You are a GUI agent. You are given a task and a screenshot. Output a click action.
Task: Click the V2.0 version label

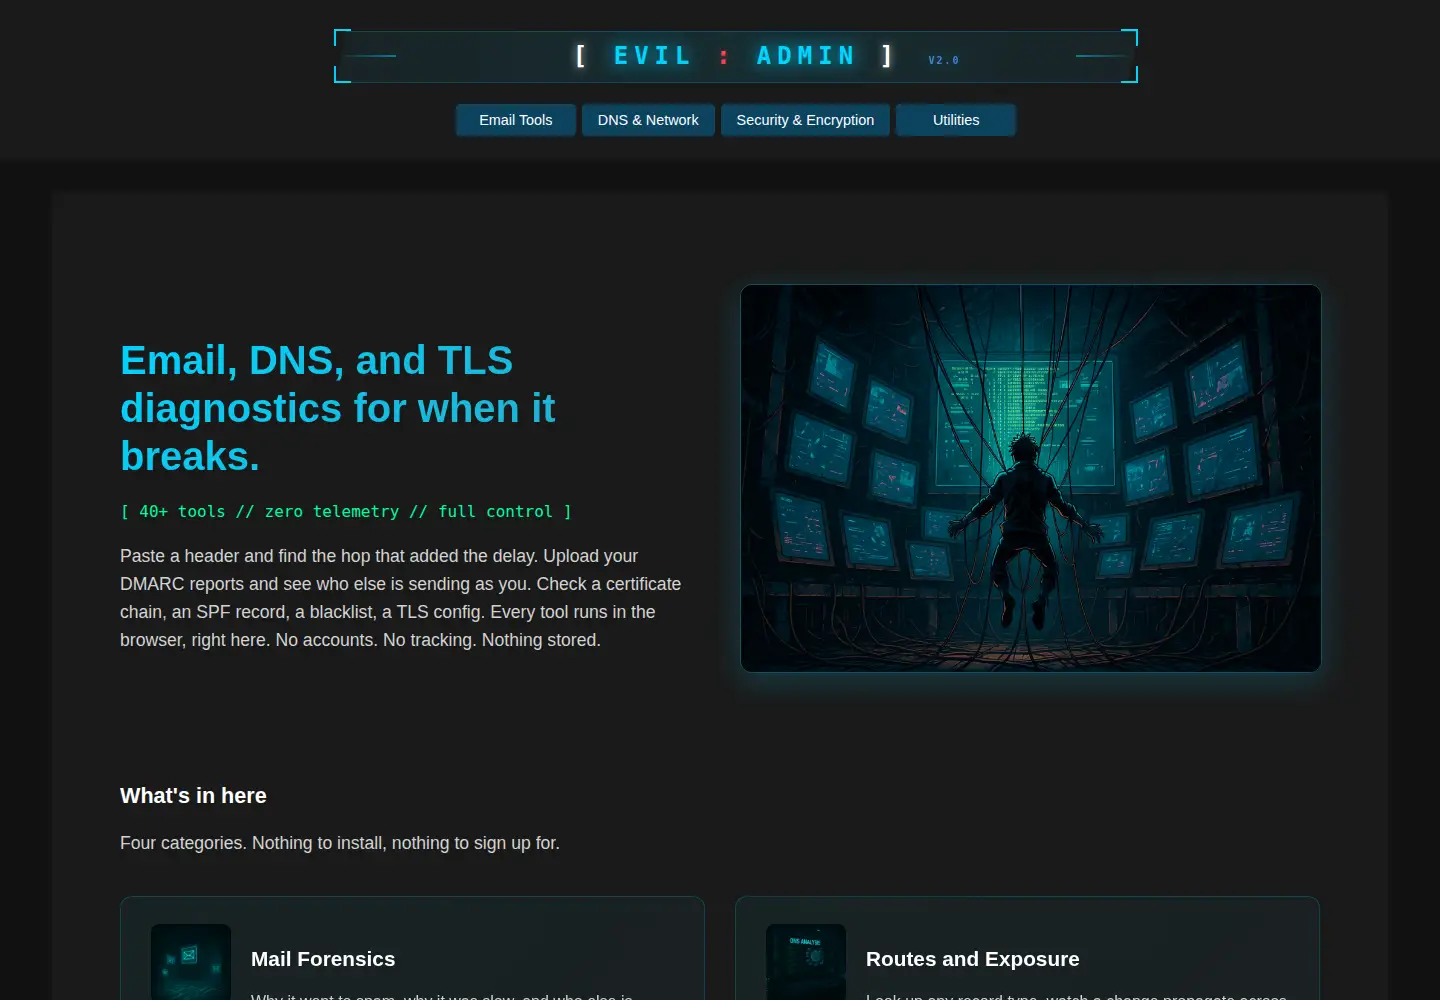tap(943, 60)
